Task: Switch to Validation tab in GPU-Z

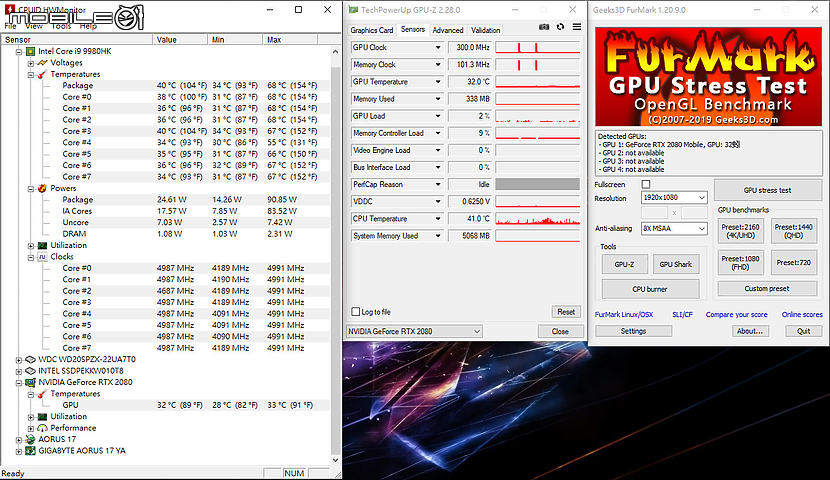Action: (485, 30)
